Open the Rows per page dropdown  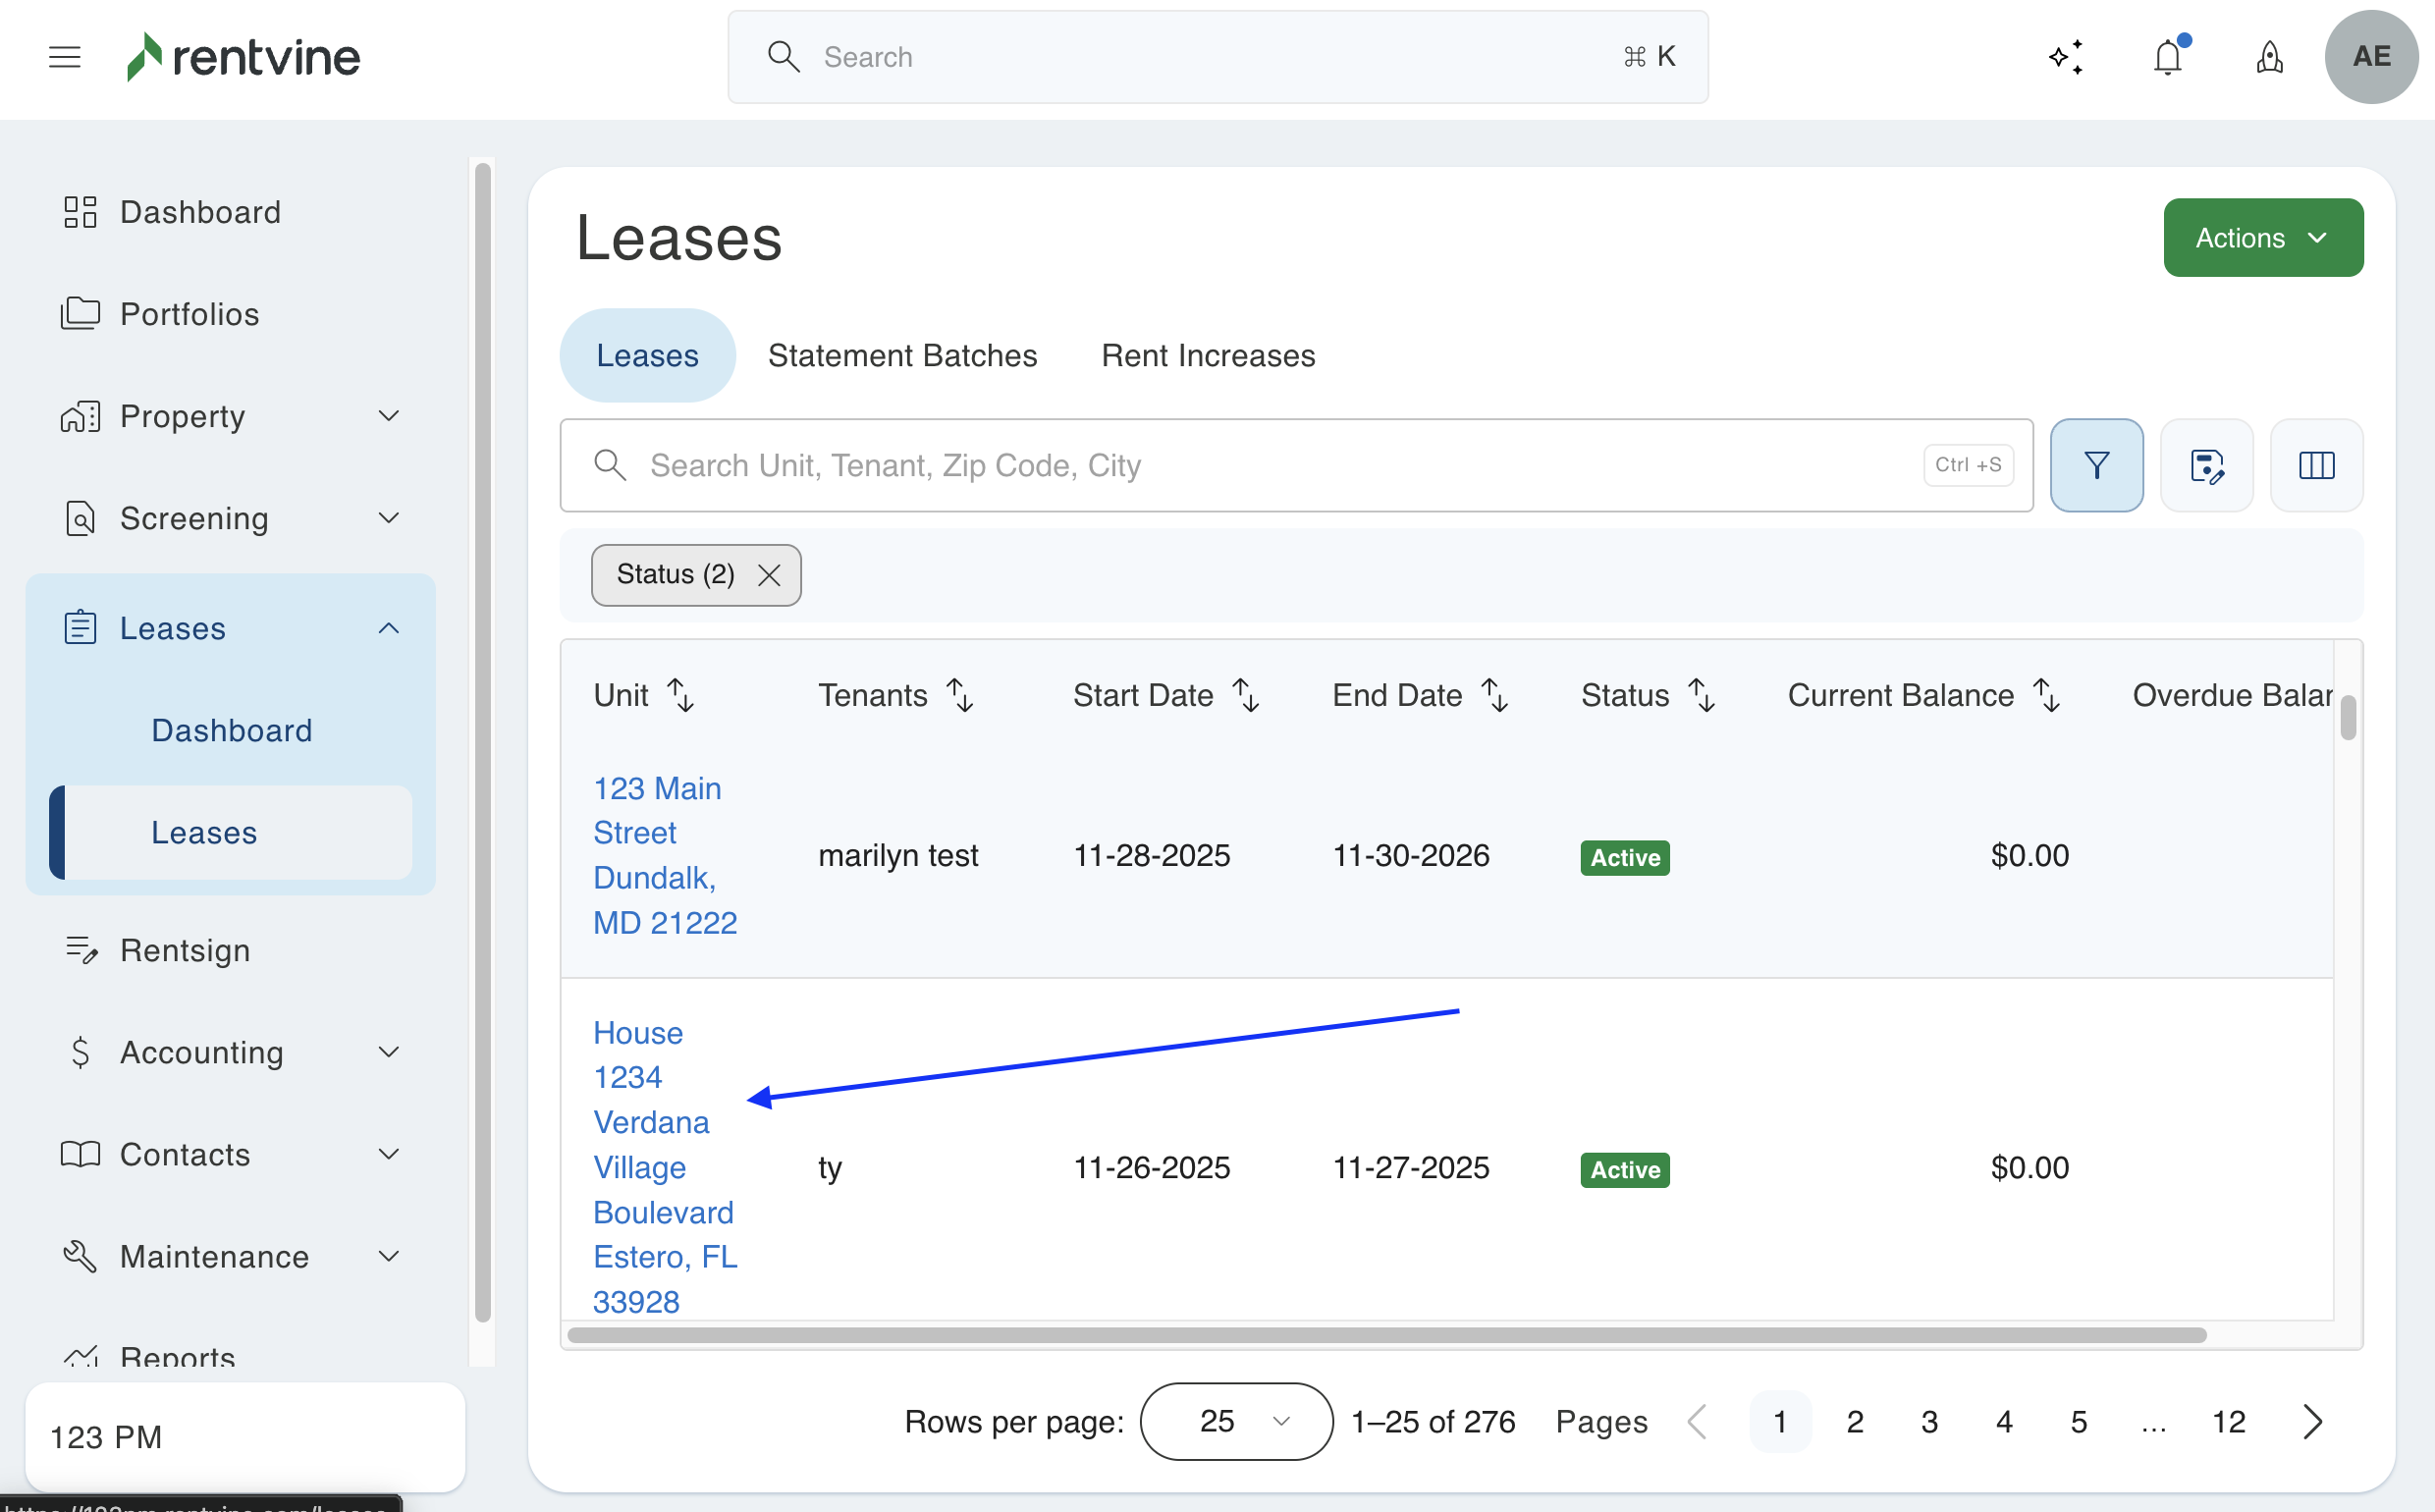coord(1235,1421)
